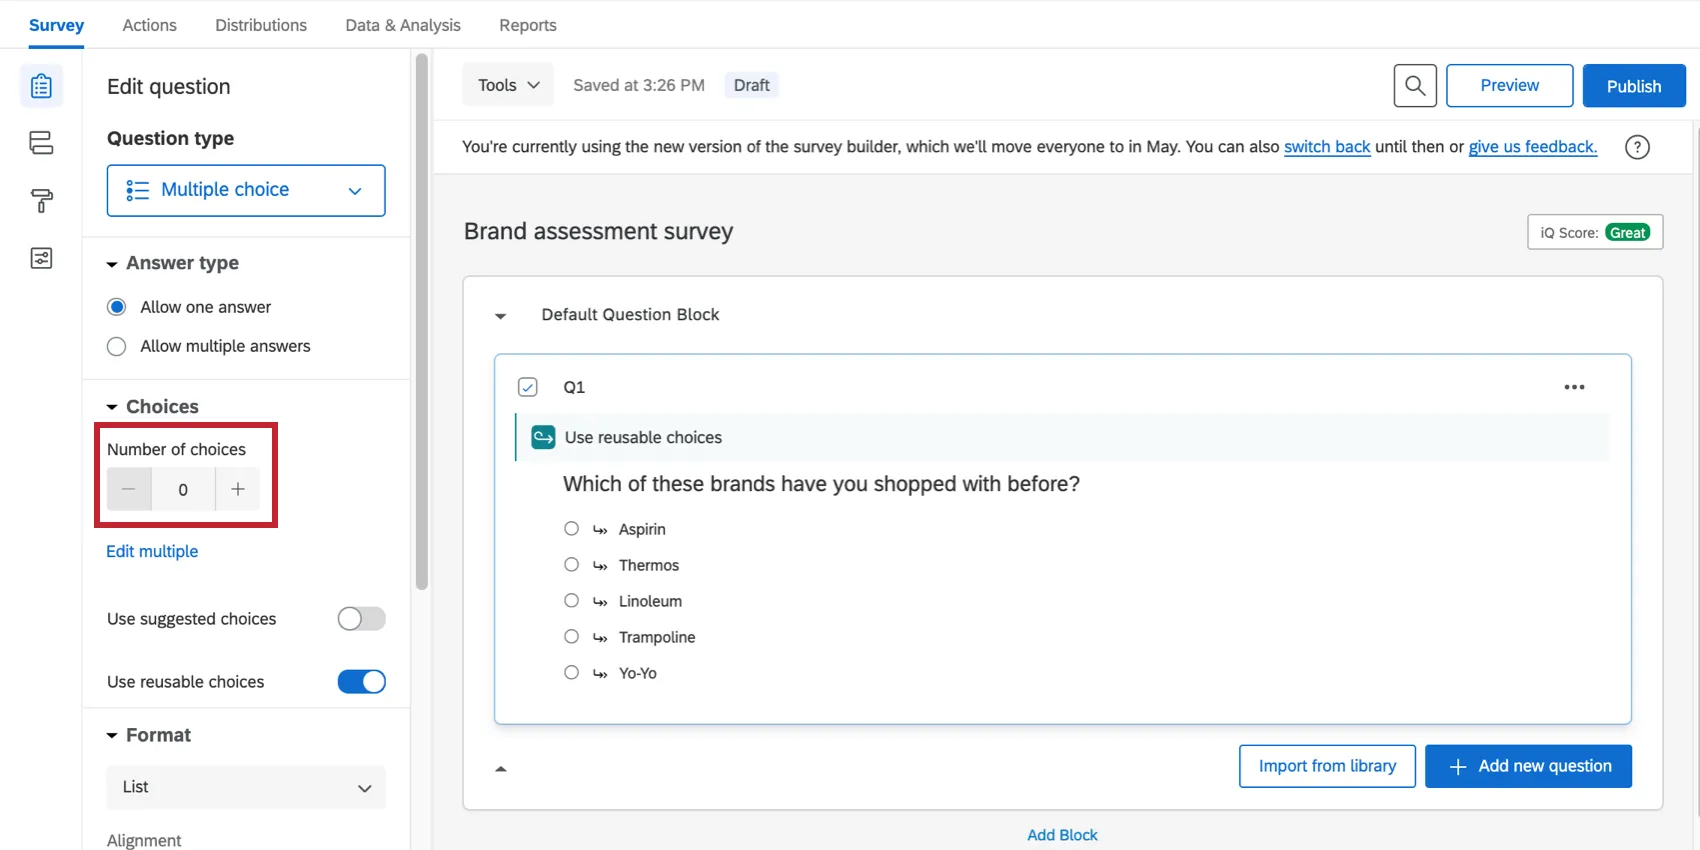Click the help question mark icon
This screenshot has height=850, width=1700.
[x=1637, y=147]
